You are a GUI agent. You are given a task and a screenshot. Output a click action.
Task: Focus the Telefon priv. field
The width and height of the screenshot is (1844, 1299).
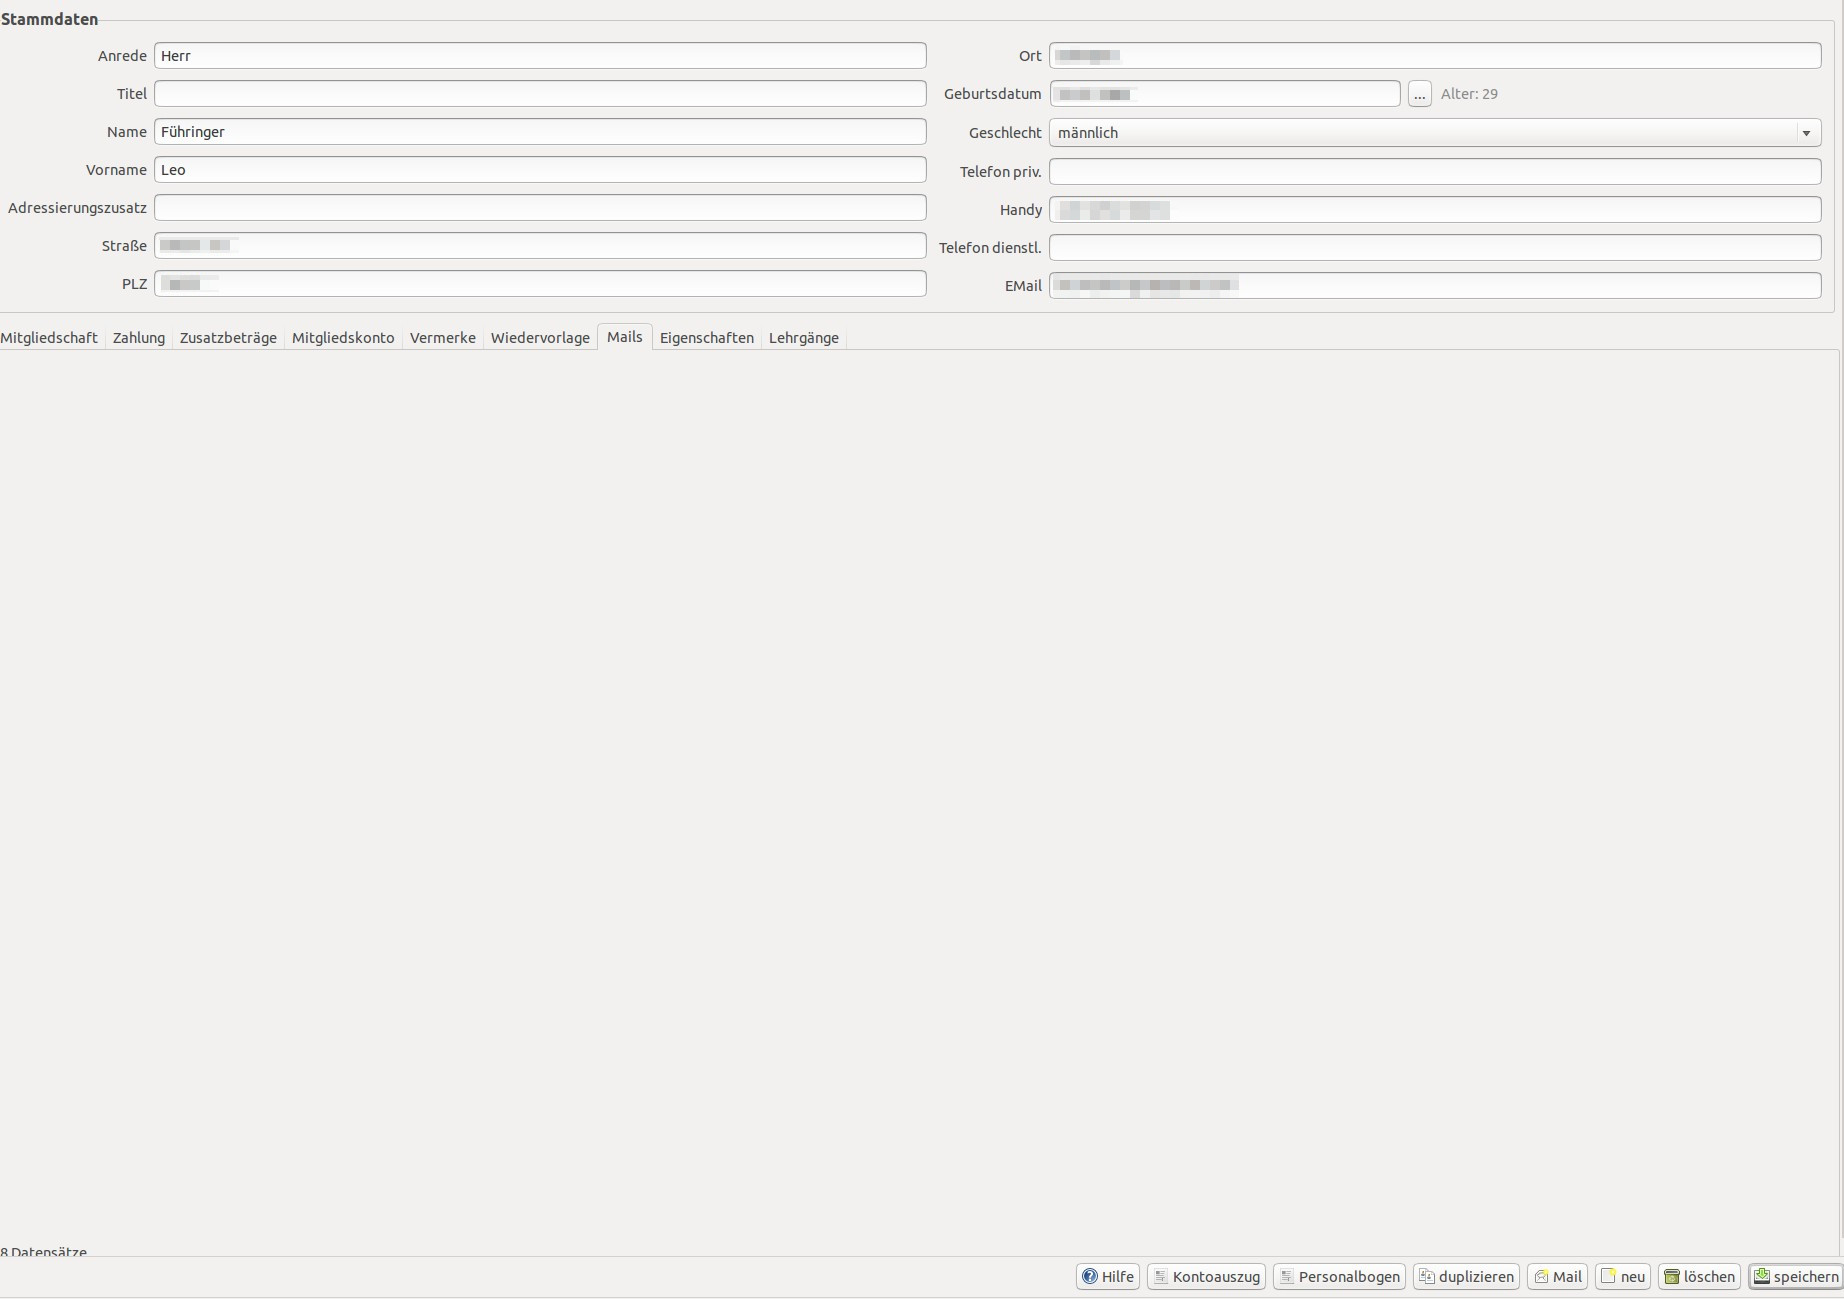pyautogui.click(x=1434, y=172)
